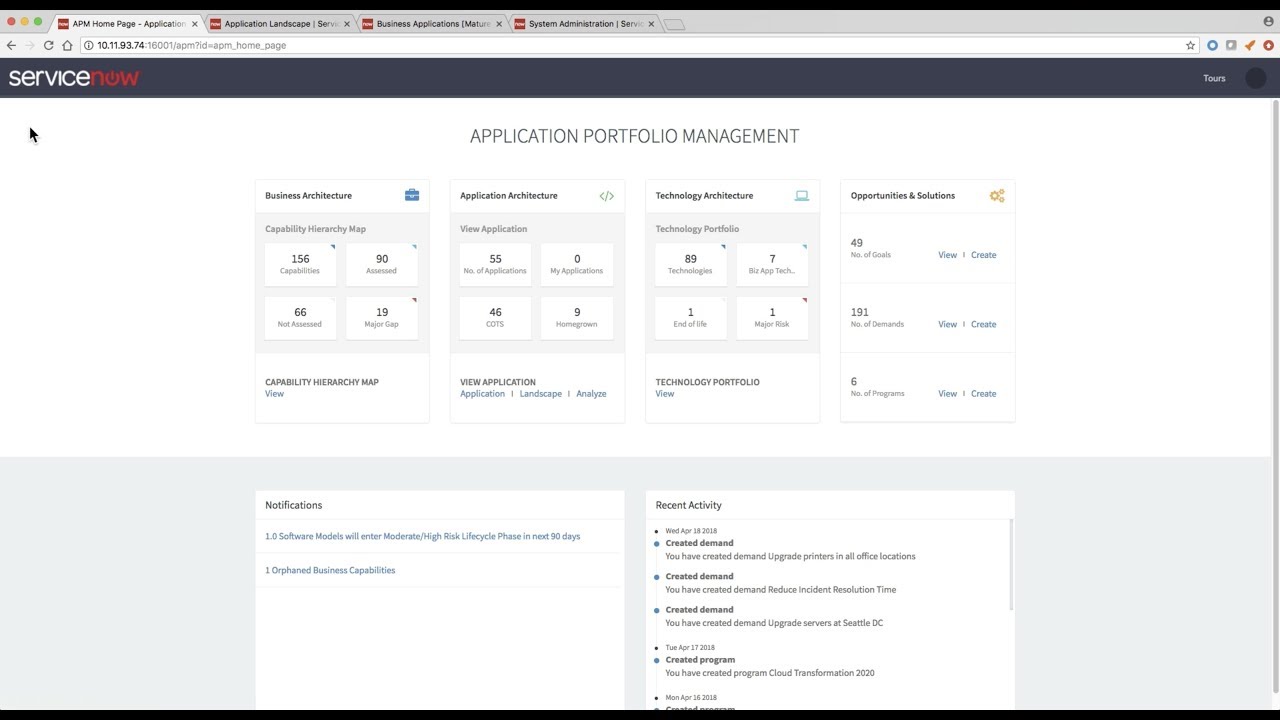Open a new browser tab

click(674, 25)
